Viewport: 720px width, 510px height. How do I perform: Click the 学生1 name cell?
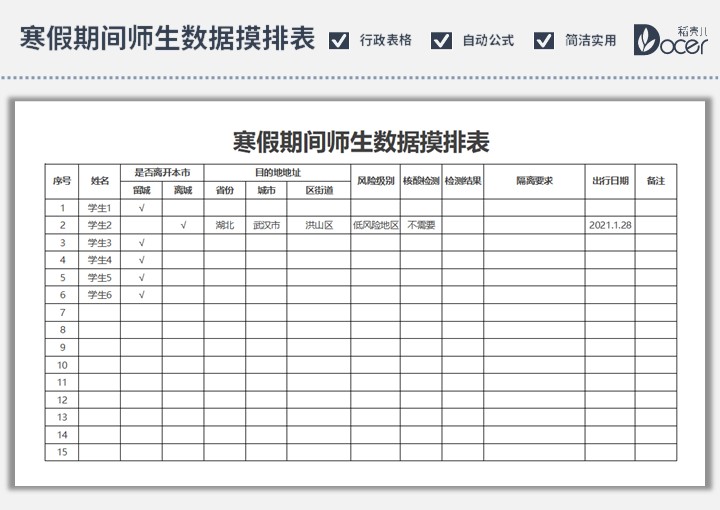pyautogui.click(x=100, y=208)
